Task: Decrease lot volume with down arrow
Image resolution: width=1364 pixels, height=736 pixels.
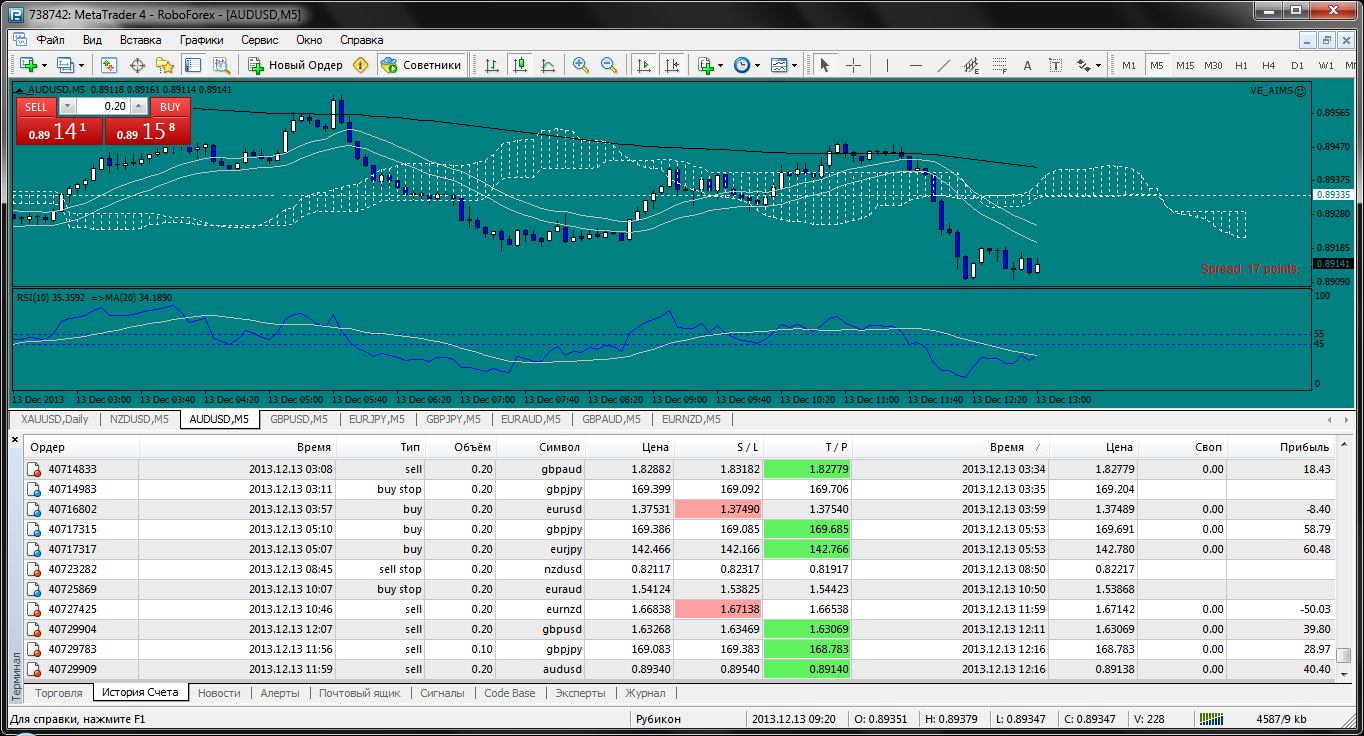Action: coord(67,106)
